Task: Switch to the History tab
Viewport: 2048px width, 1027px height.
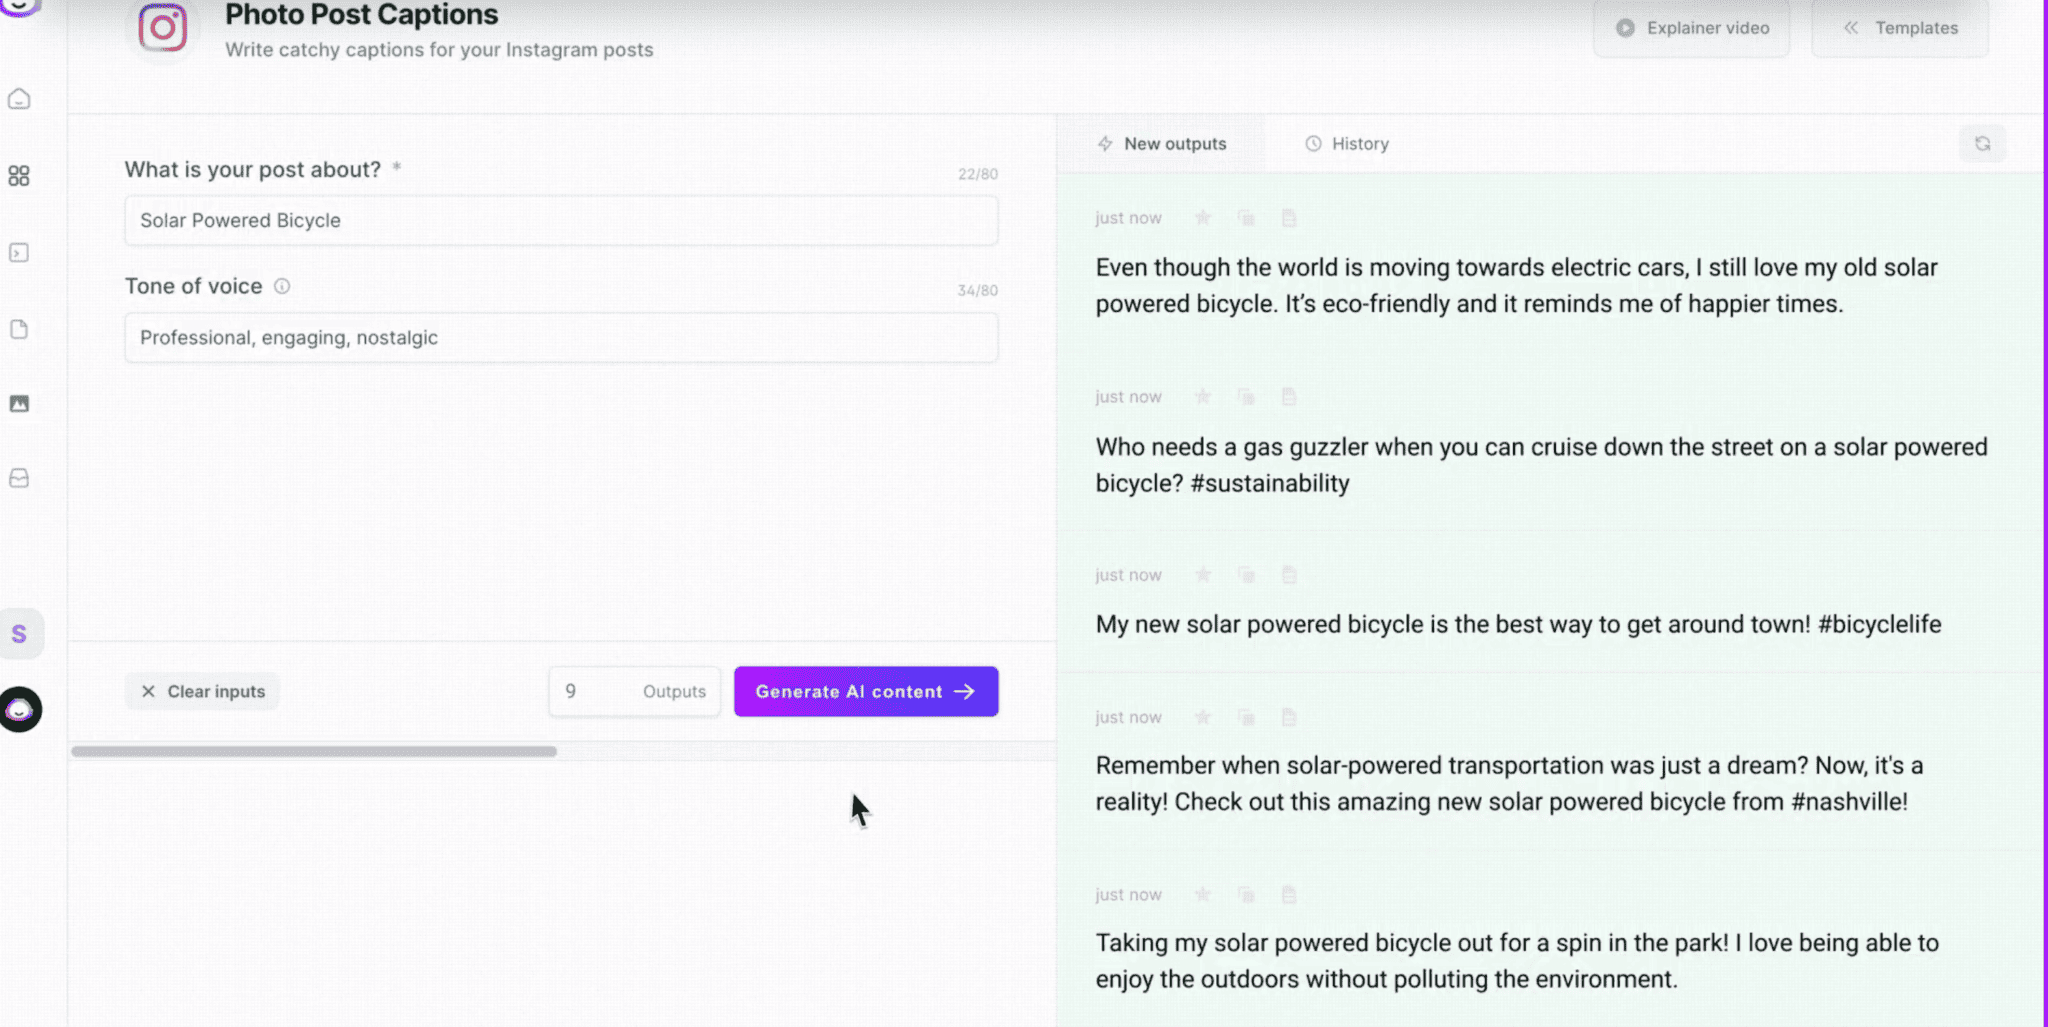Action: coord(1346,143)
